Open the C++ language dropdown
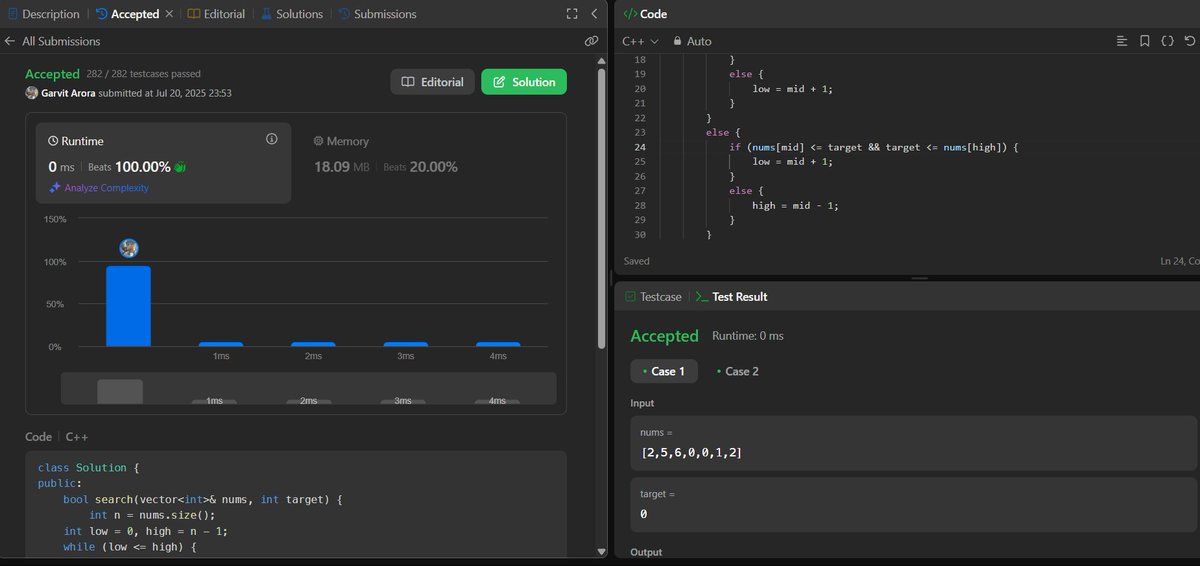 coord(640,41)
